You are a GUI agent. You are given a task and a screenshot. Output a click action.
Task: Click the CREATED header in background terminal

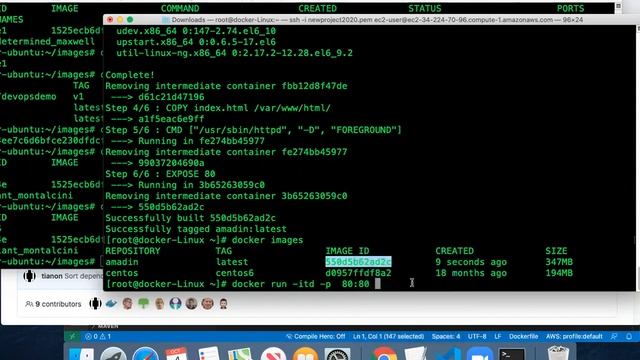point(317,9)
